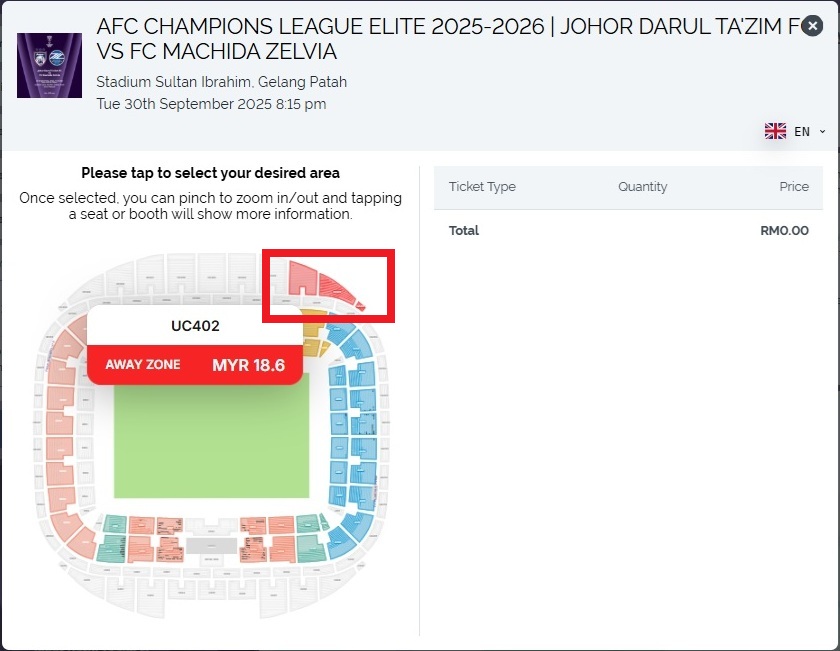The width and height of the screenshot is (840, 651).
Task: Click the MYR 18.6 price label
Action: (248, 365)
